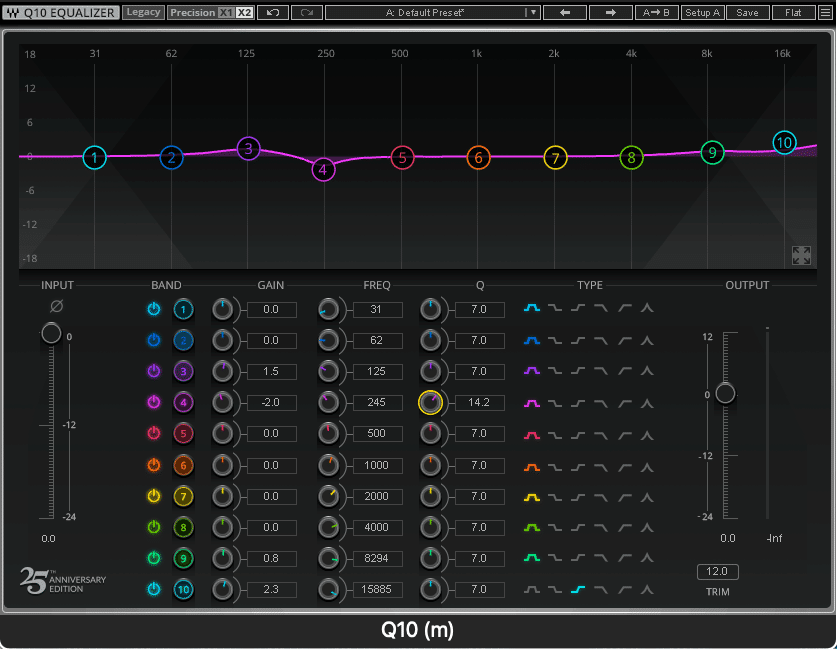
Task: Toggle band 6 power button
Action: [154, 465]
